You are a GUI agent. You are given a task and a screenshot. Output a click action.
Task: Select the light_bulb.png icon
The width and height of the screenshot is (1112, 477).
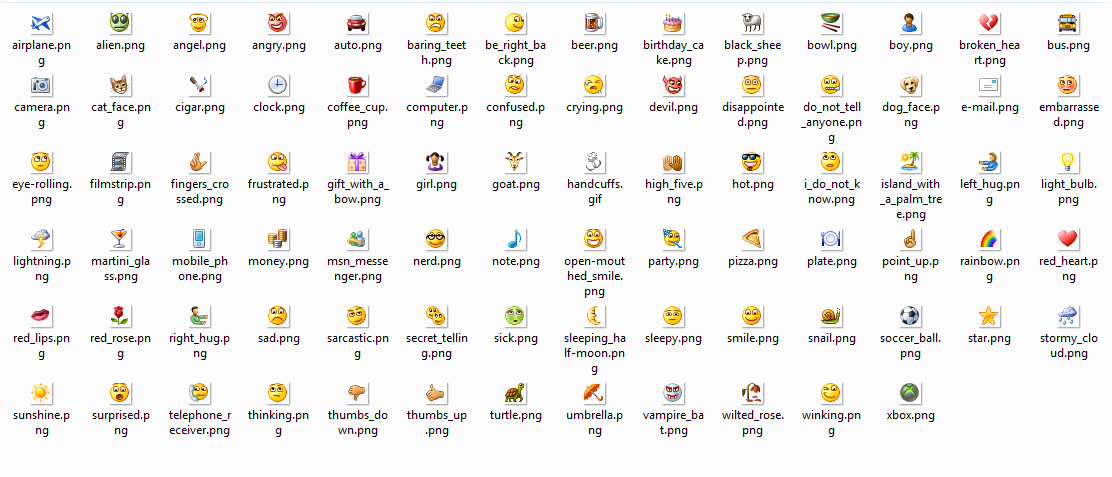tap(1068, 163)
